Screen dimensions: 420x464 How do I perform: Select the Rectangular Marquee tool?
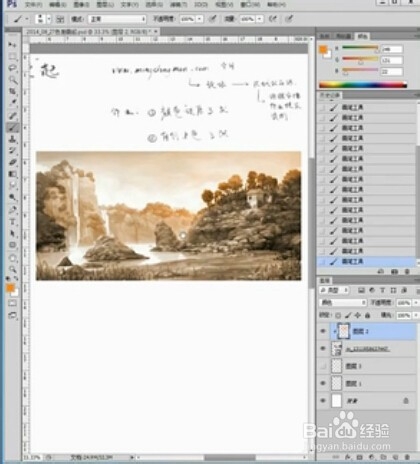pos(12,56)
